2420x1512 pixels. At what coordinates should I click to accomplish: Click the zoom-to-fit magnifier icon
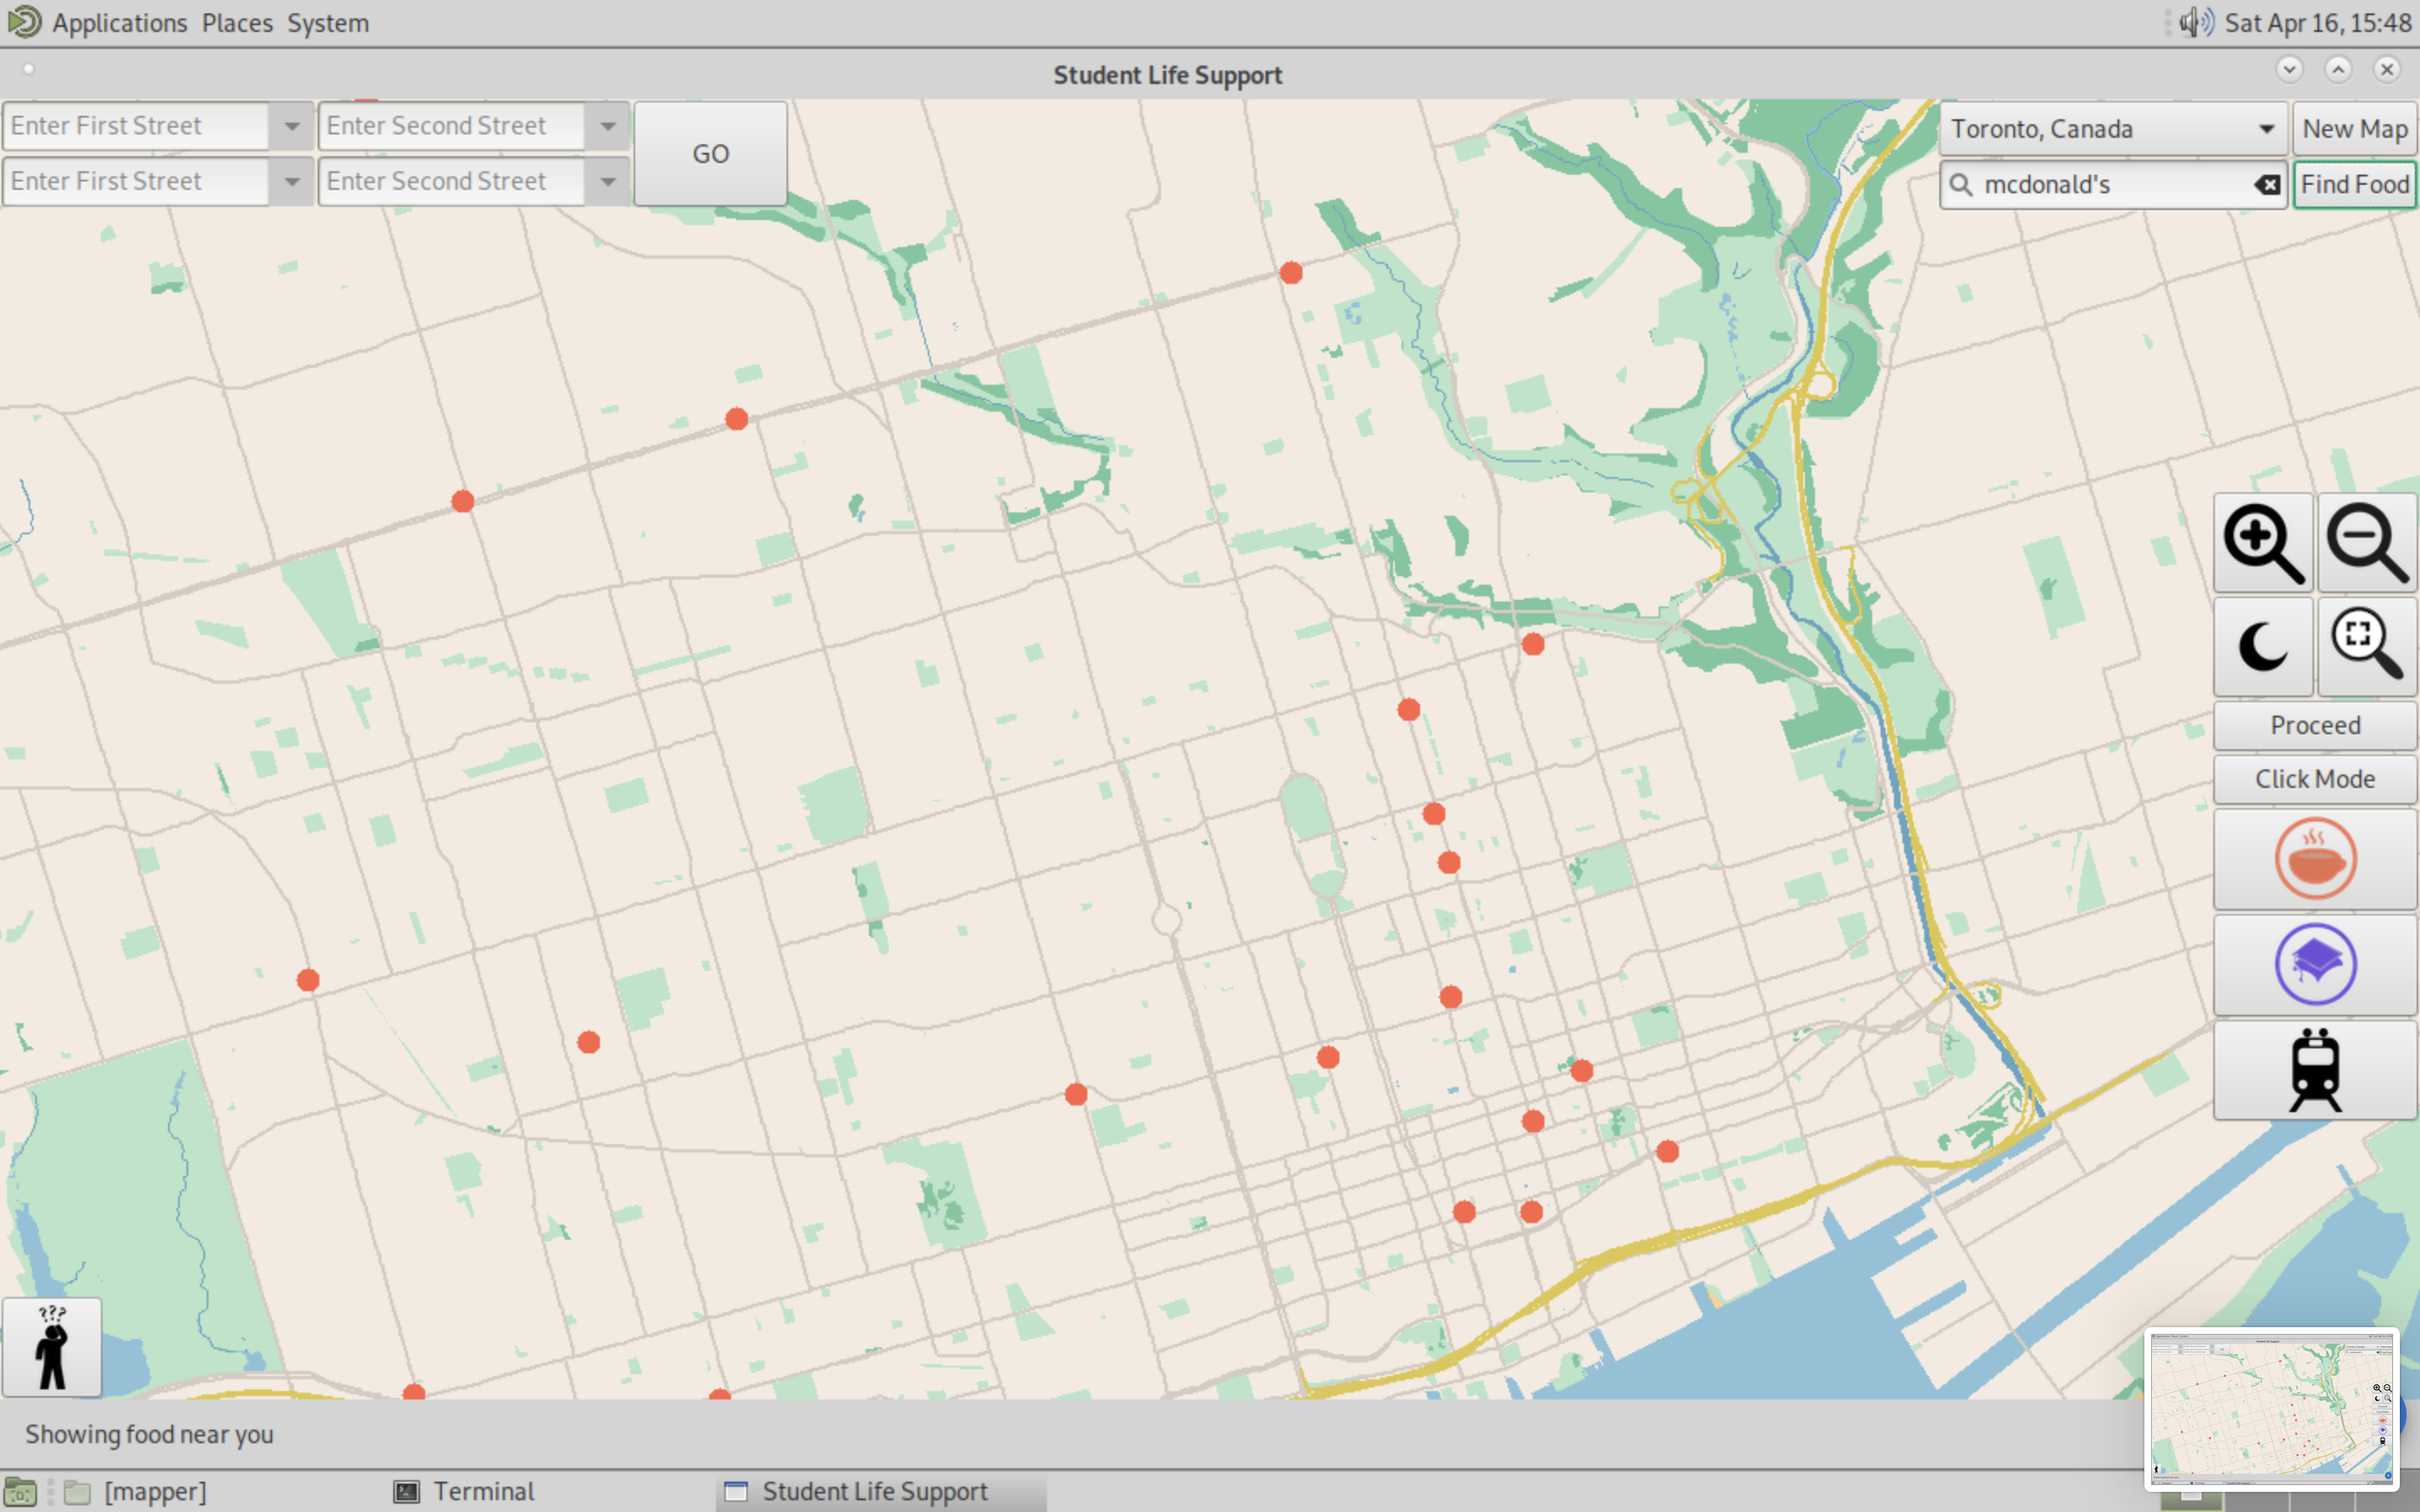point(2366,647)
